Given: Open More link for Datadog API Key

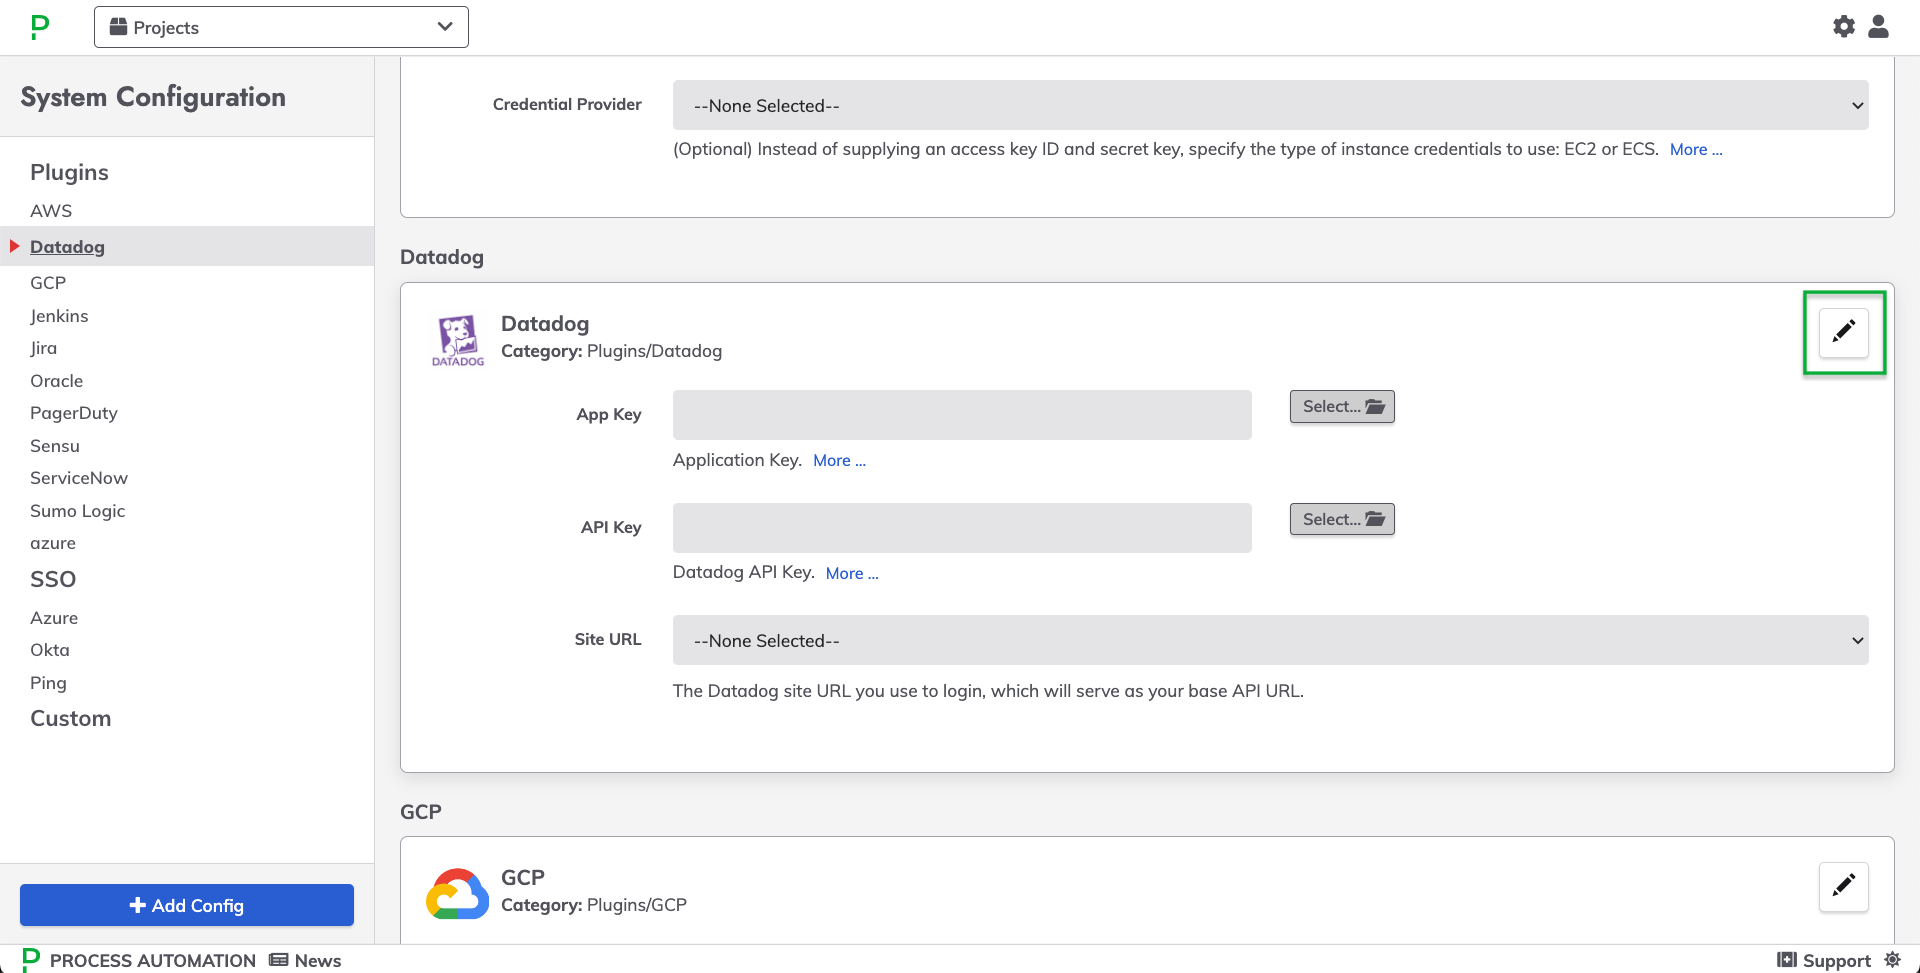Looking at the screenshot, I should 852,573.
